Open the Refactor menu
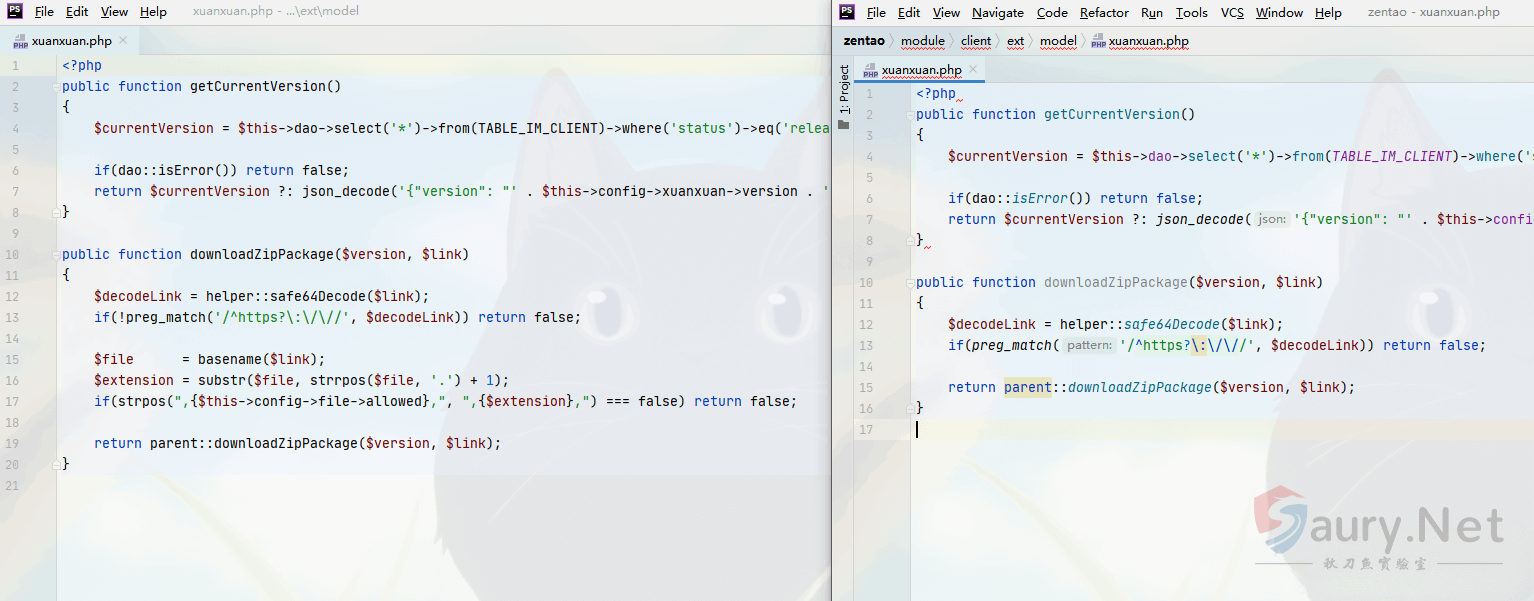This screenshot has height=601, width=1534. coord(1104,12)
